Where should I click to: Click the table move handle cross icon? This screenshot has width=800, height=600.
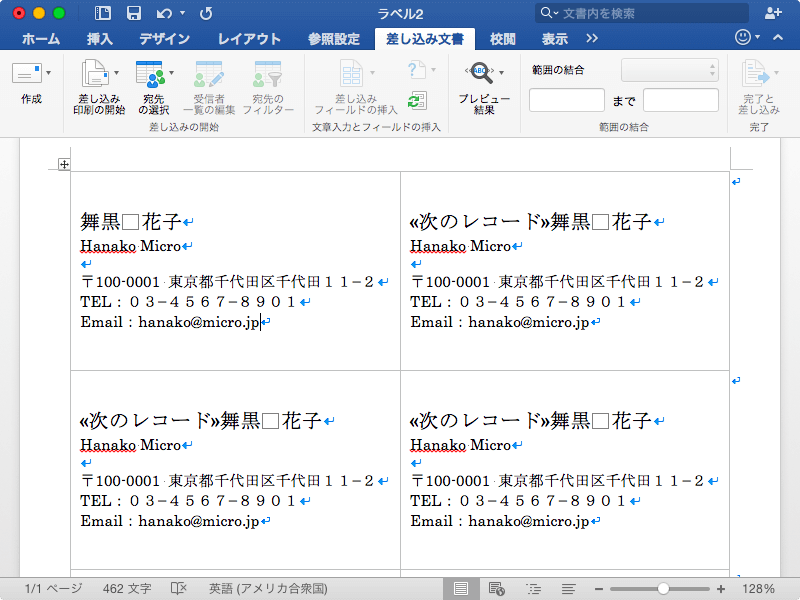pyautogui.click(x=64, y=164)
